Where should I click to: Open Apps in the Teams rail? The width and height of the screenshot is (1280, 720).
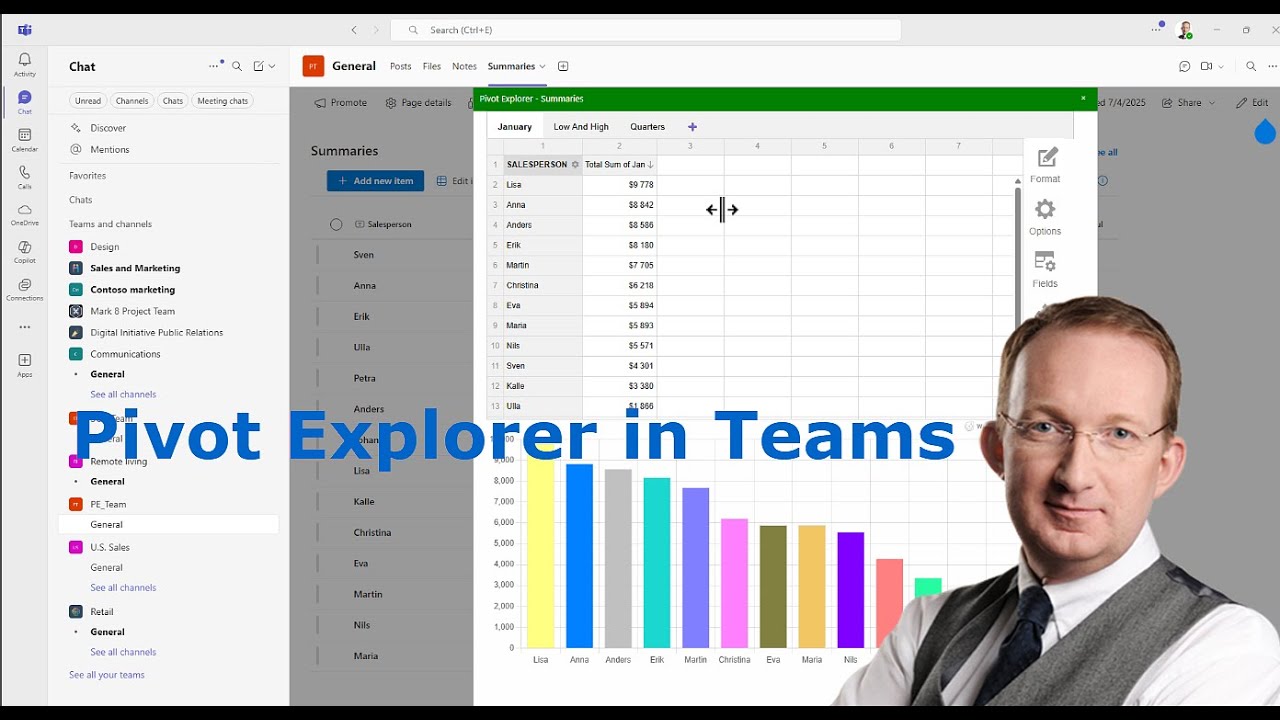pos(25,365)
